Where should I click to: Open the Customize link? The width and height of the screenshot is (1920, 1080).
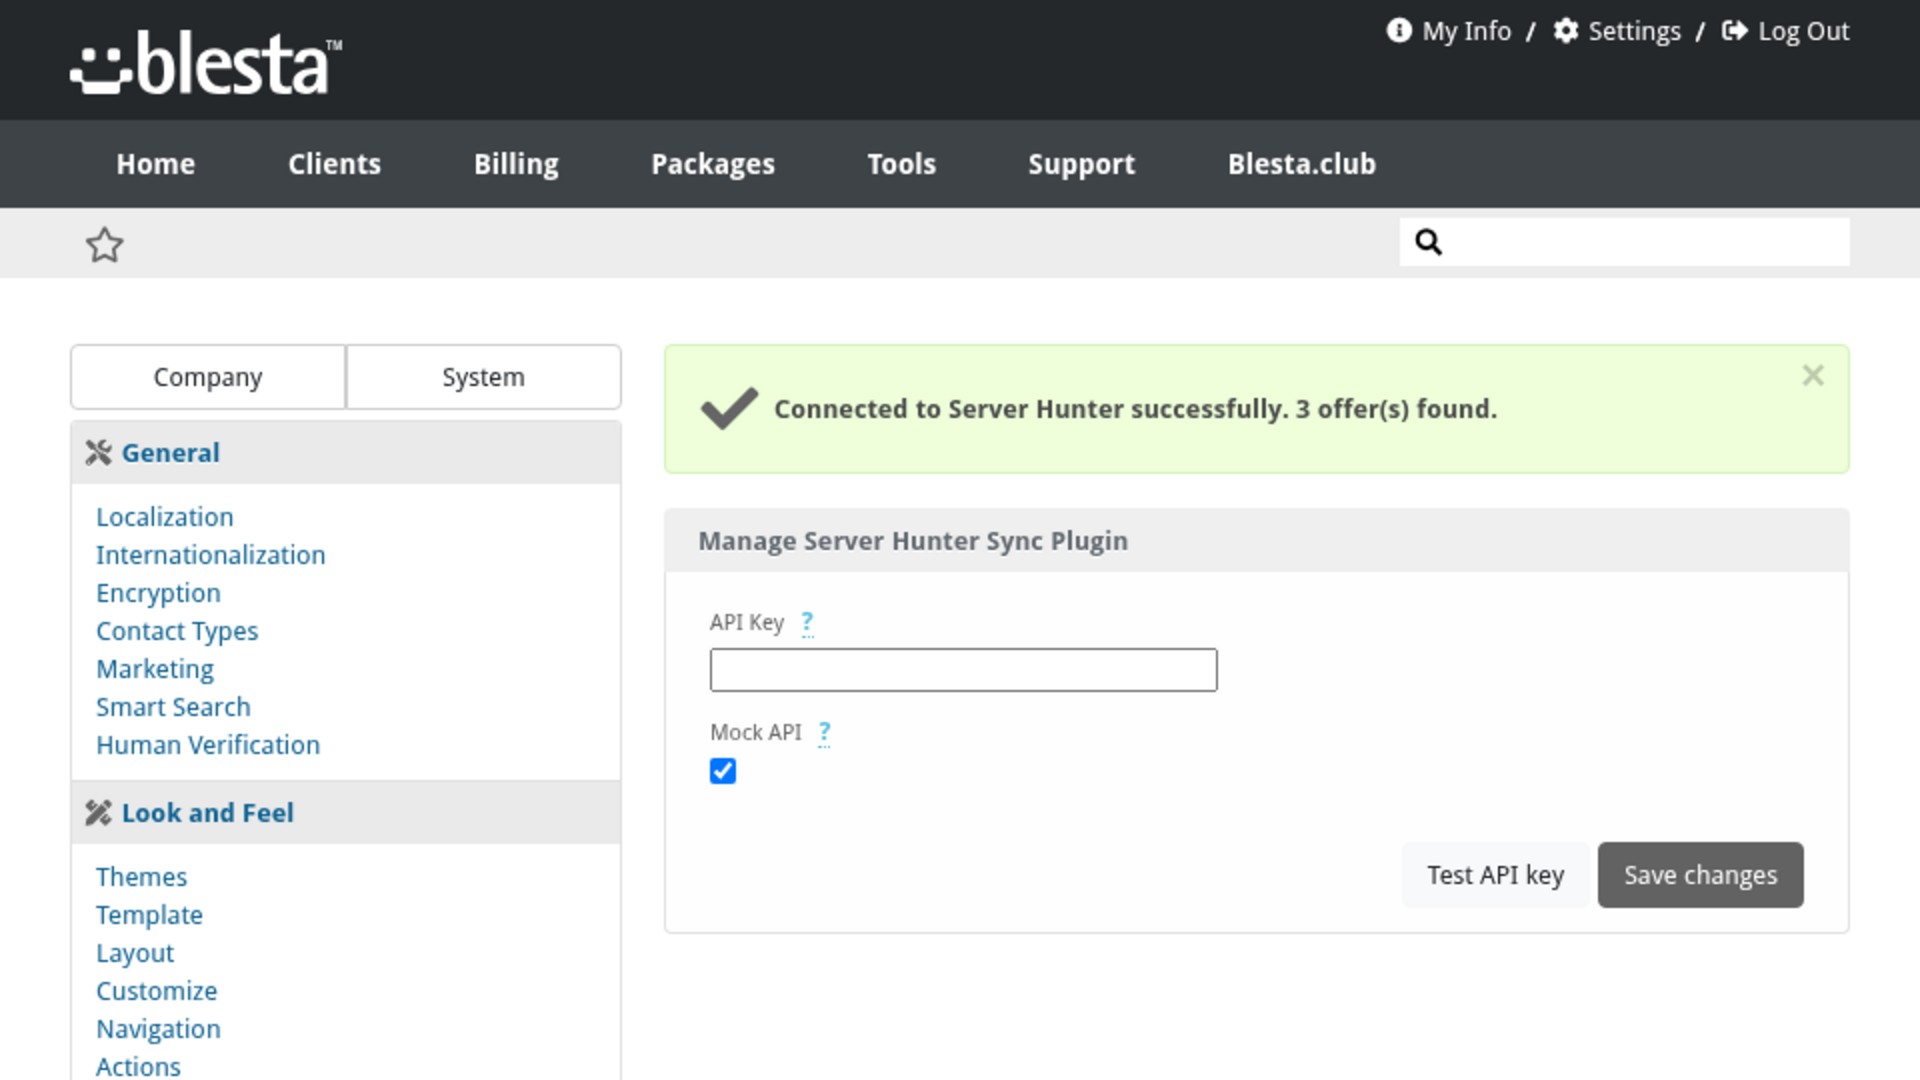click(156, 991)
